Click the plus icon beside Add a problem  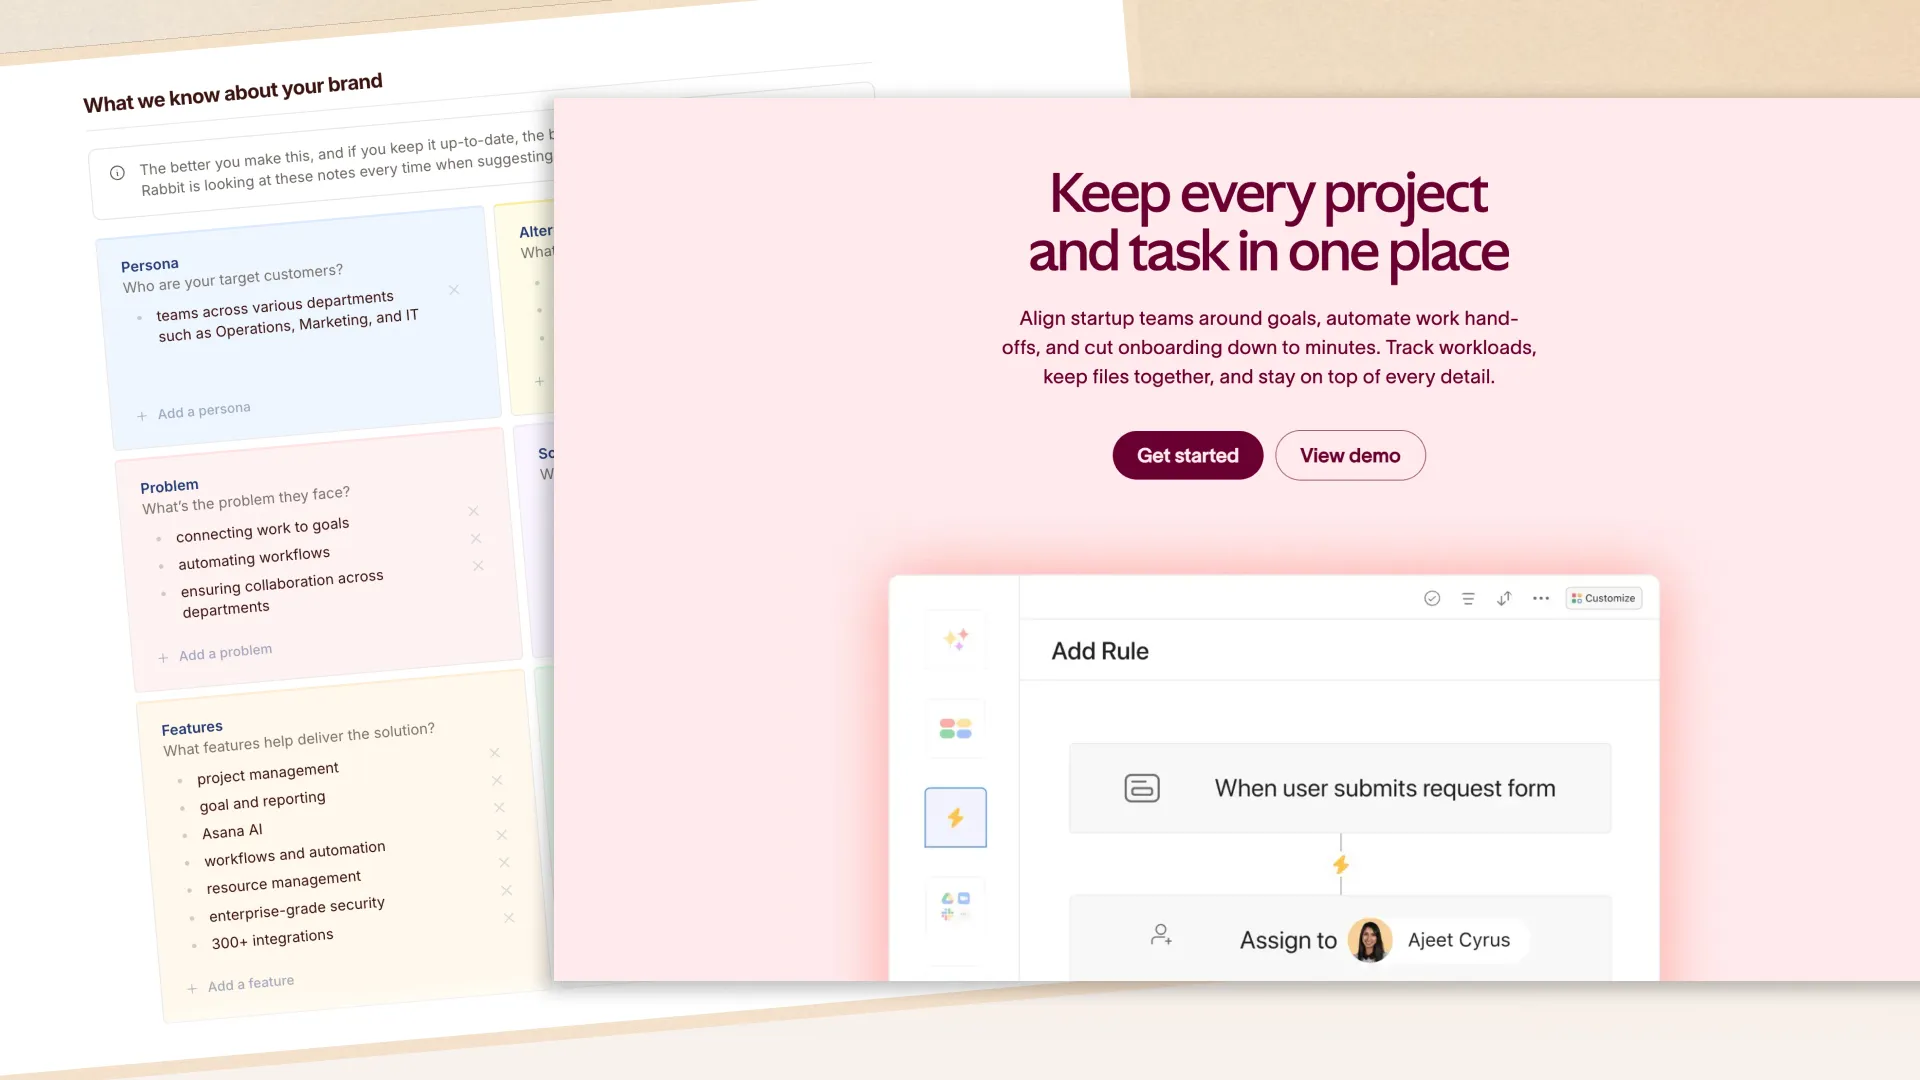(163, 658)
